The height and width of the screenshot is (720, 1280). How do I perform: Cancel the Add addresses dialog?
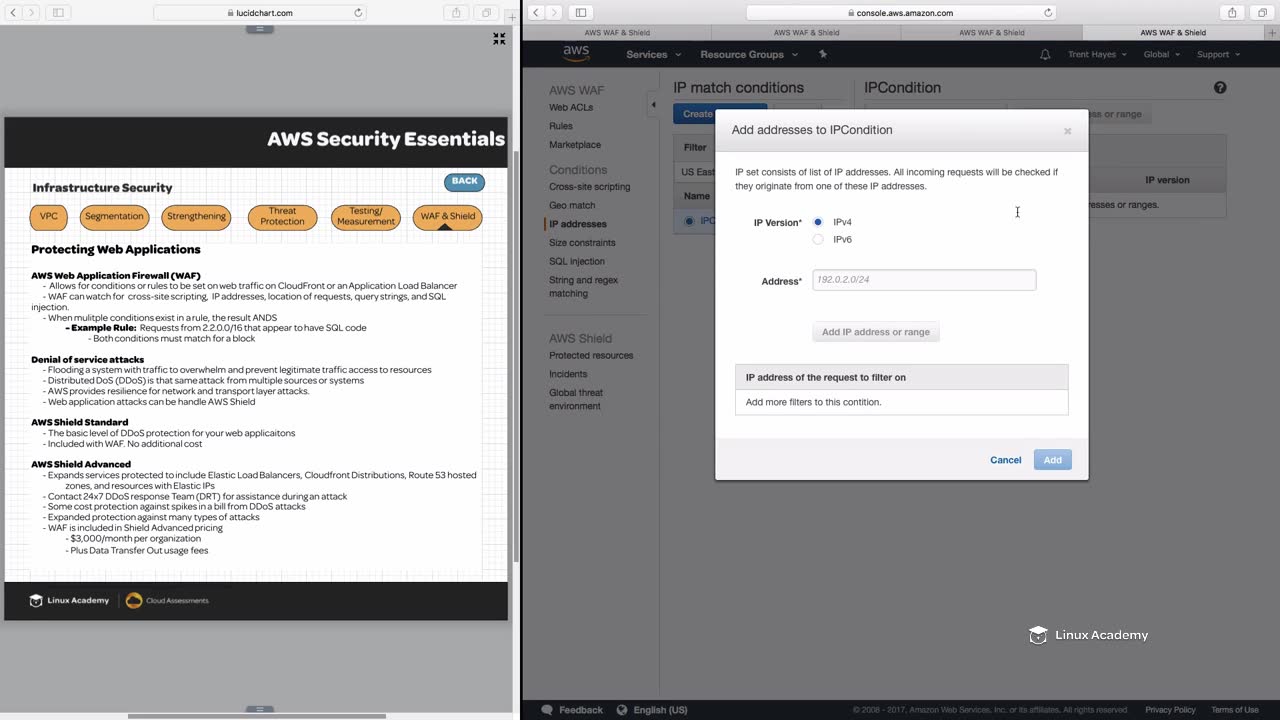pyautogui.click(x=1005, y=460)
